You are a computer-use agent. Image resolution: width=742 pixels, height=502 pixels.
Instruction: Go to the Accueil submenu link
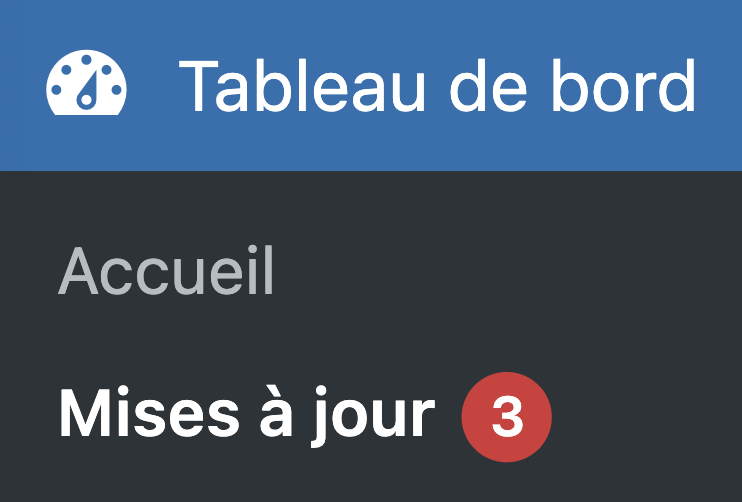point(166,273)
